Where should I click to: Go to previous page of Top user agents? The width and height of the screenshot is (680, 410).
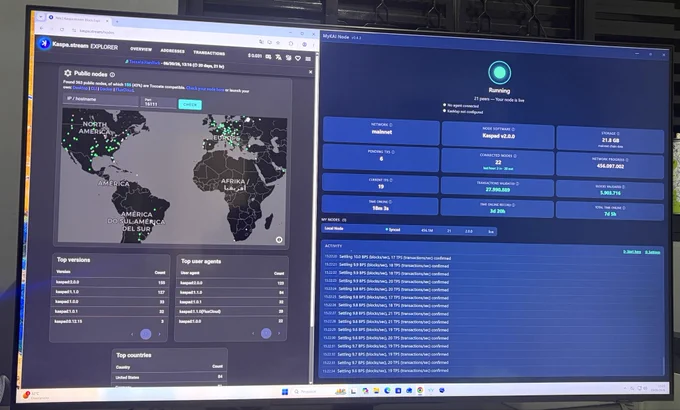coord(253,333)
